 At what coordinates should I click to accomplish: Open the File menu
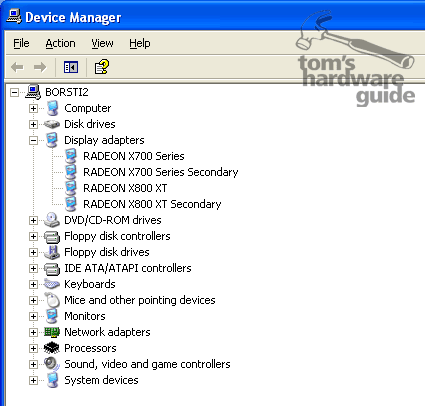21,43
